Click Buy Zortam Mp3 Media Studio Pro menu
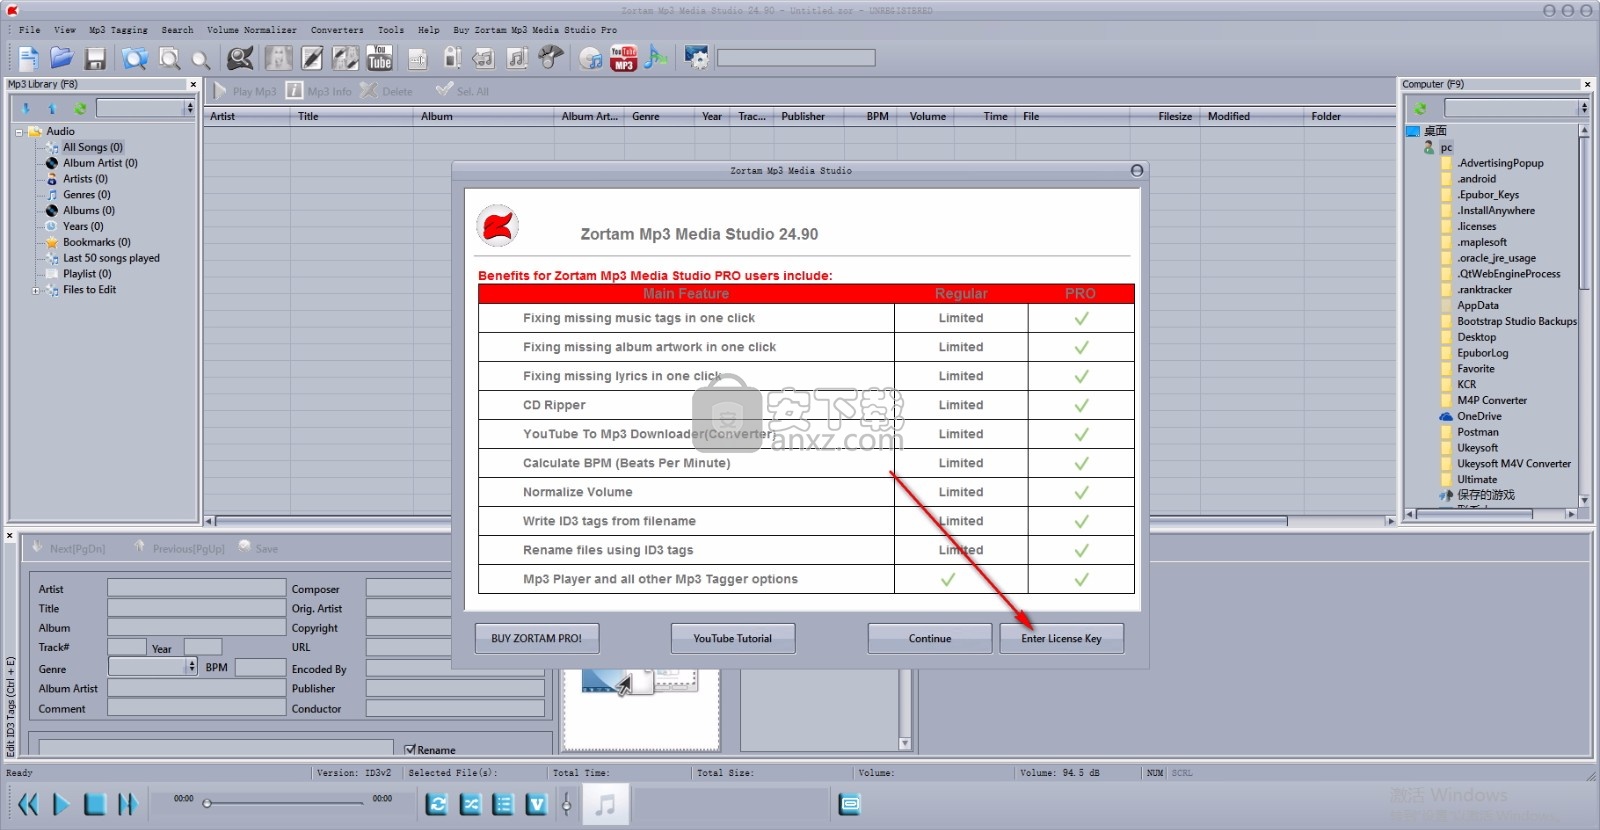 535,30
